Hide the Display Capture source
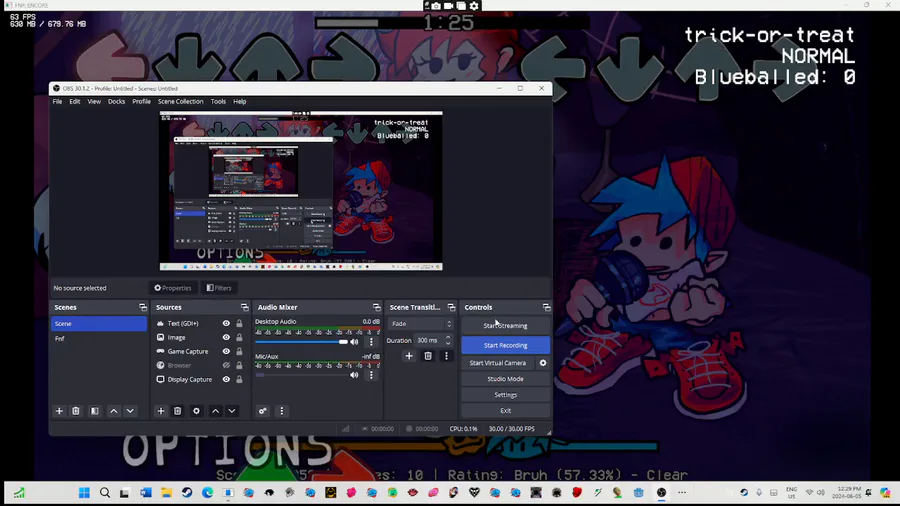 pos(226,379)
